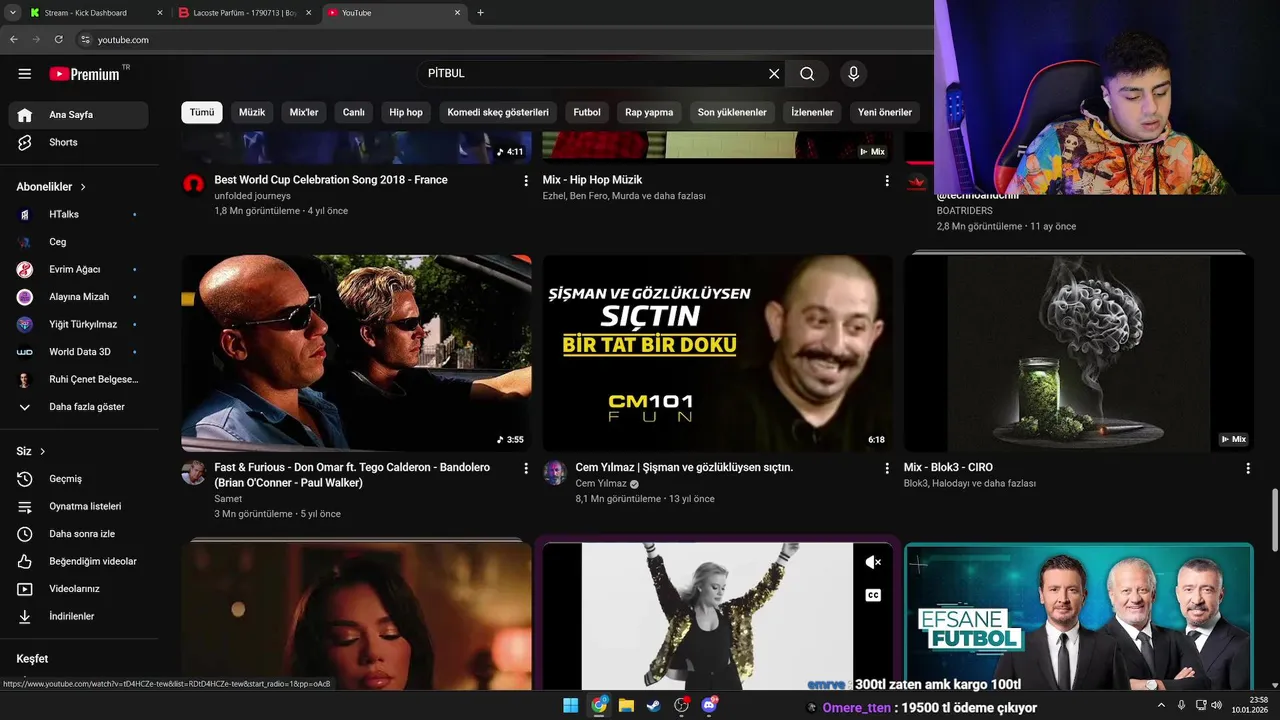Go back with browser back arrow

tap(14, 40)
